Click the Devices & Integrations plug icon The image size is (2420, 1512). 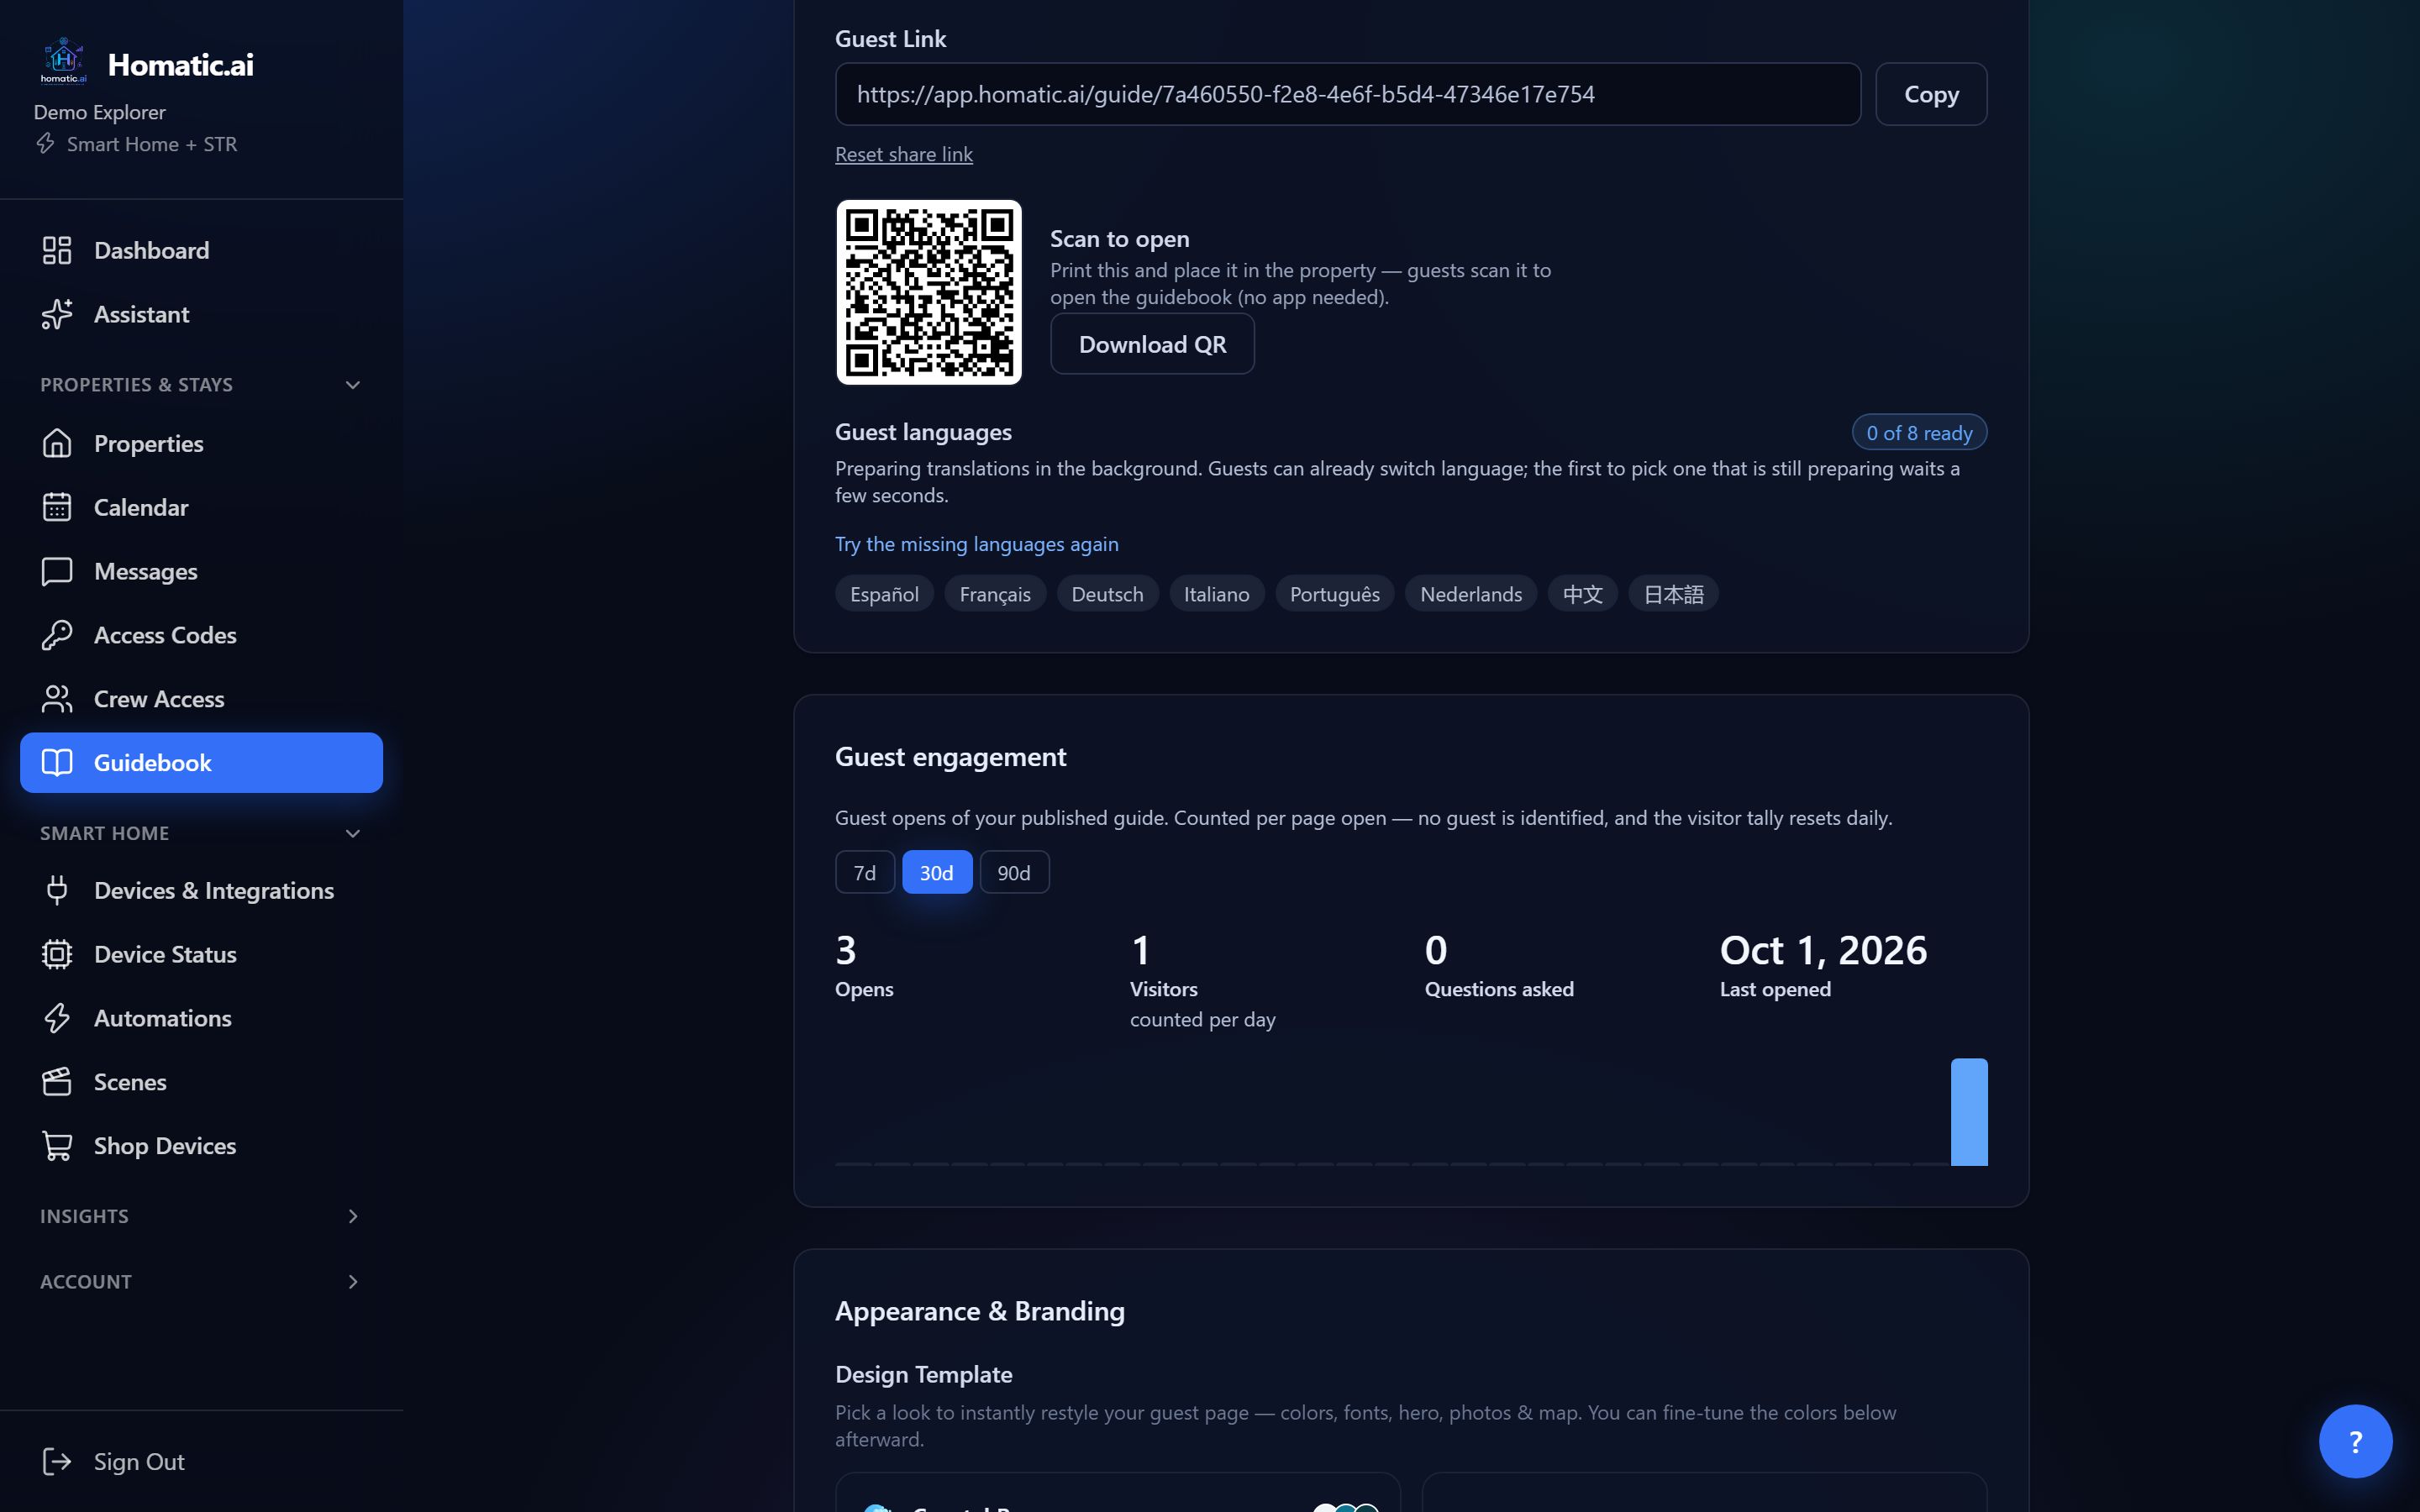point(57,890)
